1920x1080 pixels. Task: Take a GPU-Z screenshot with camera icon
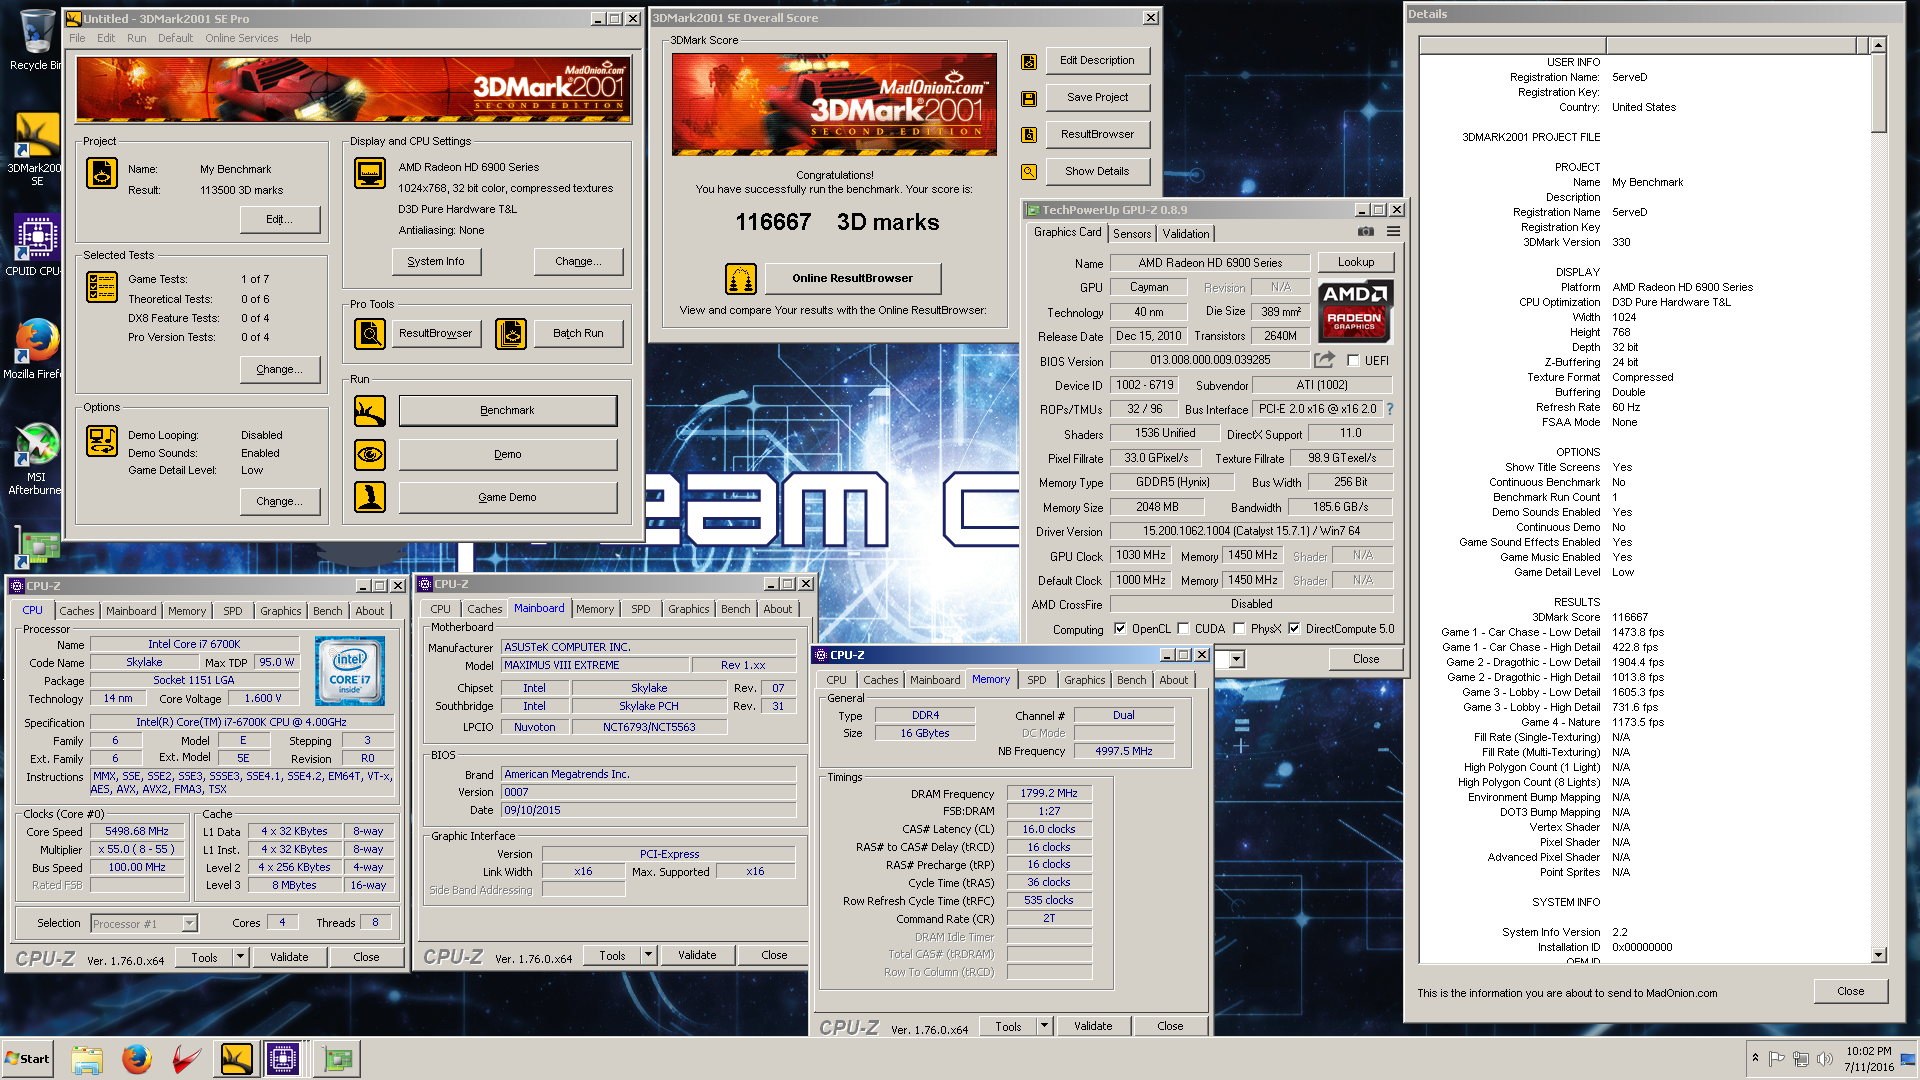pos(1366,232)
